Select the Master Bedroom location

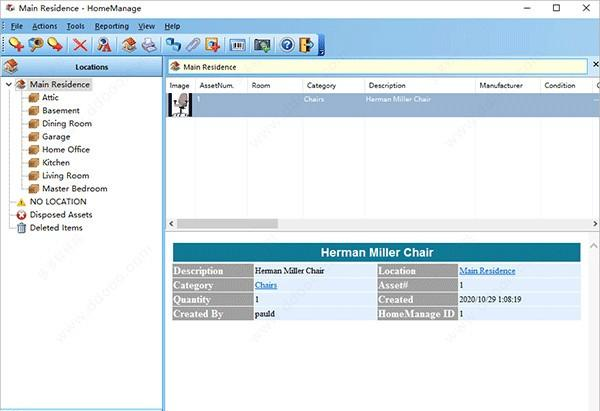[75, 188]
